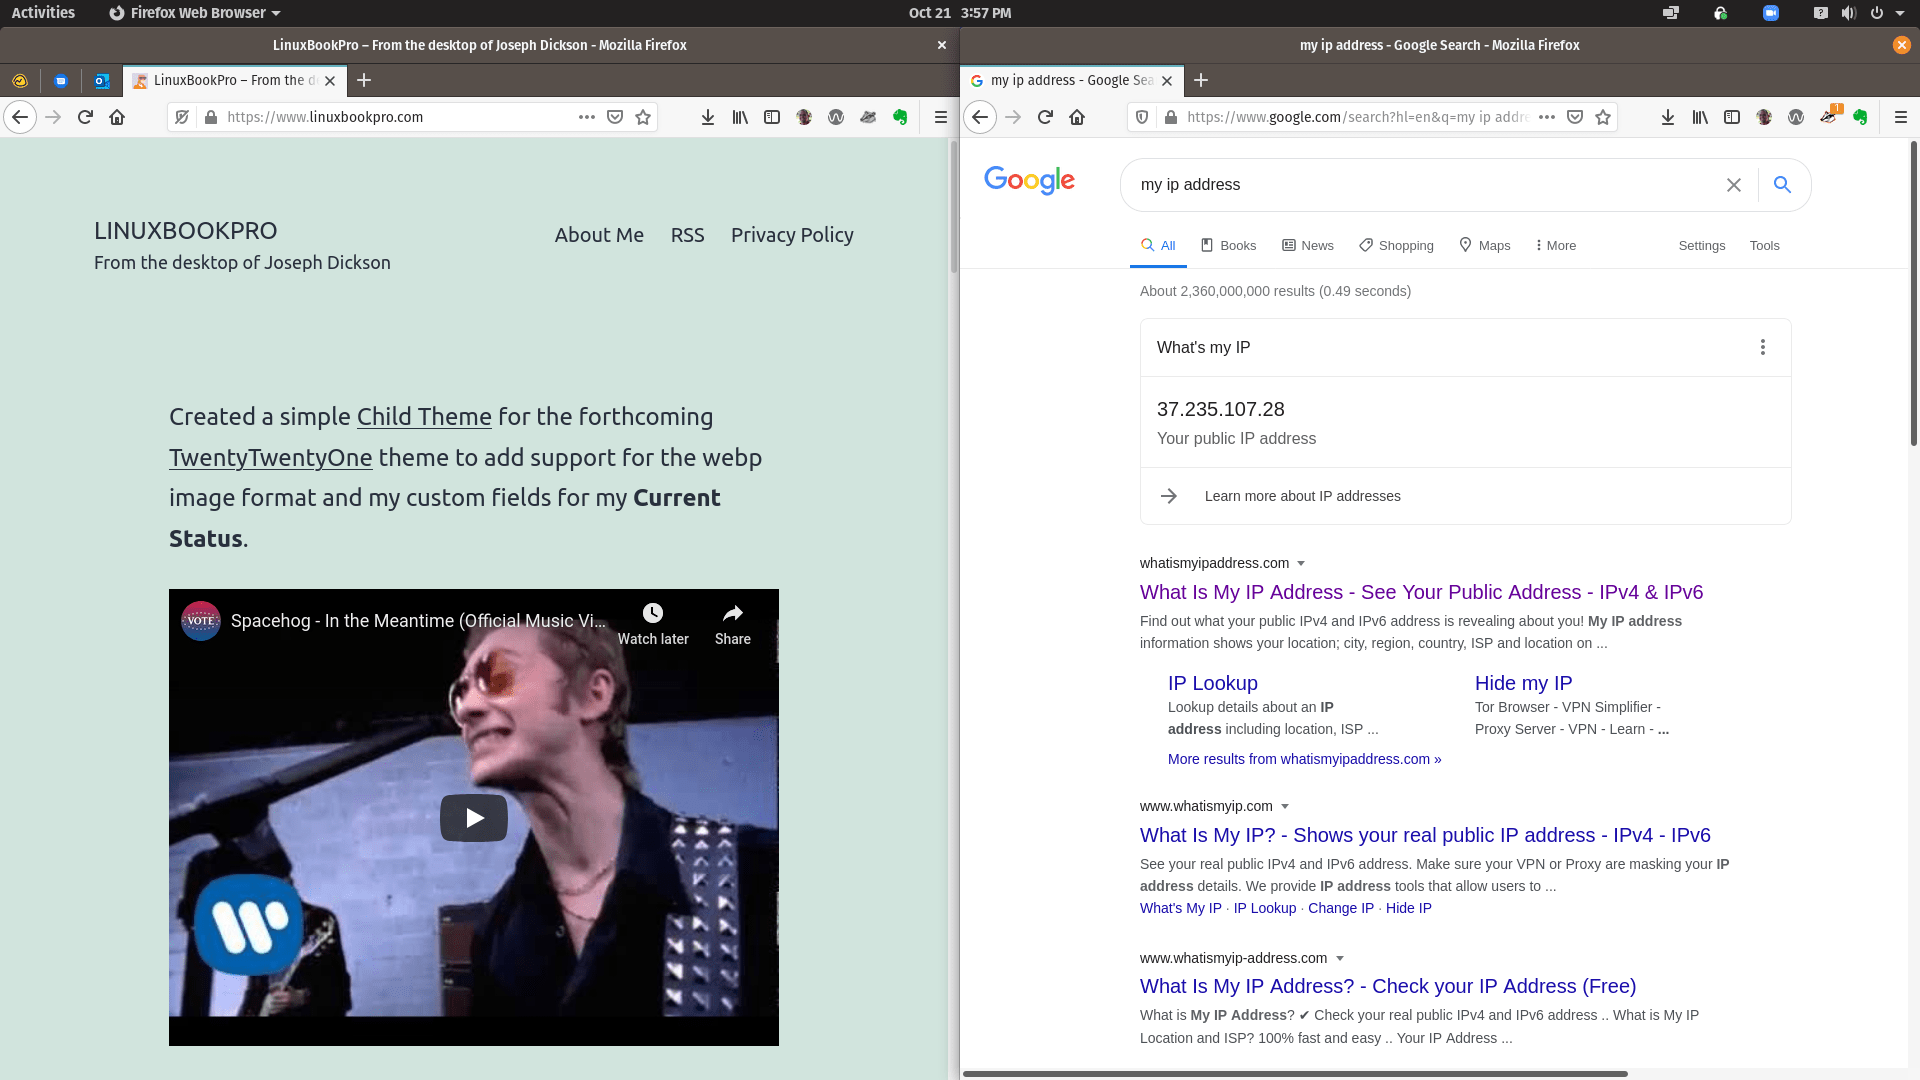Open Hide my IP sitelink

pos(1523,683)
